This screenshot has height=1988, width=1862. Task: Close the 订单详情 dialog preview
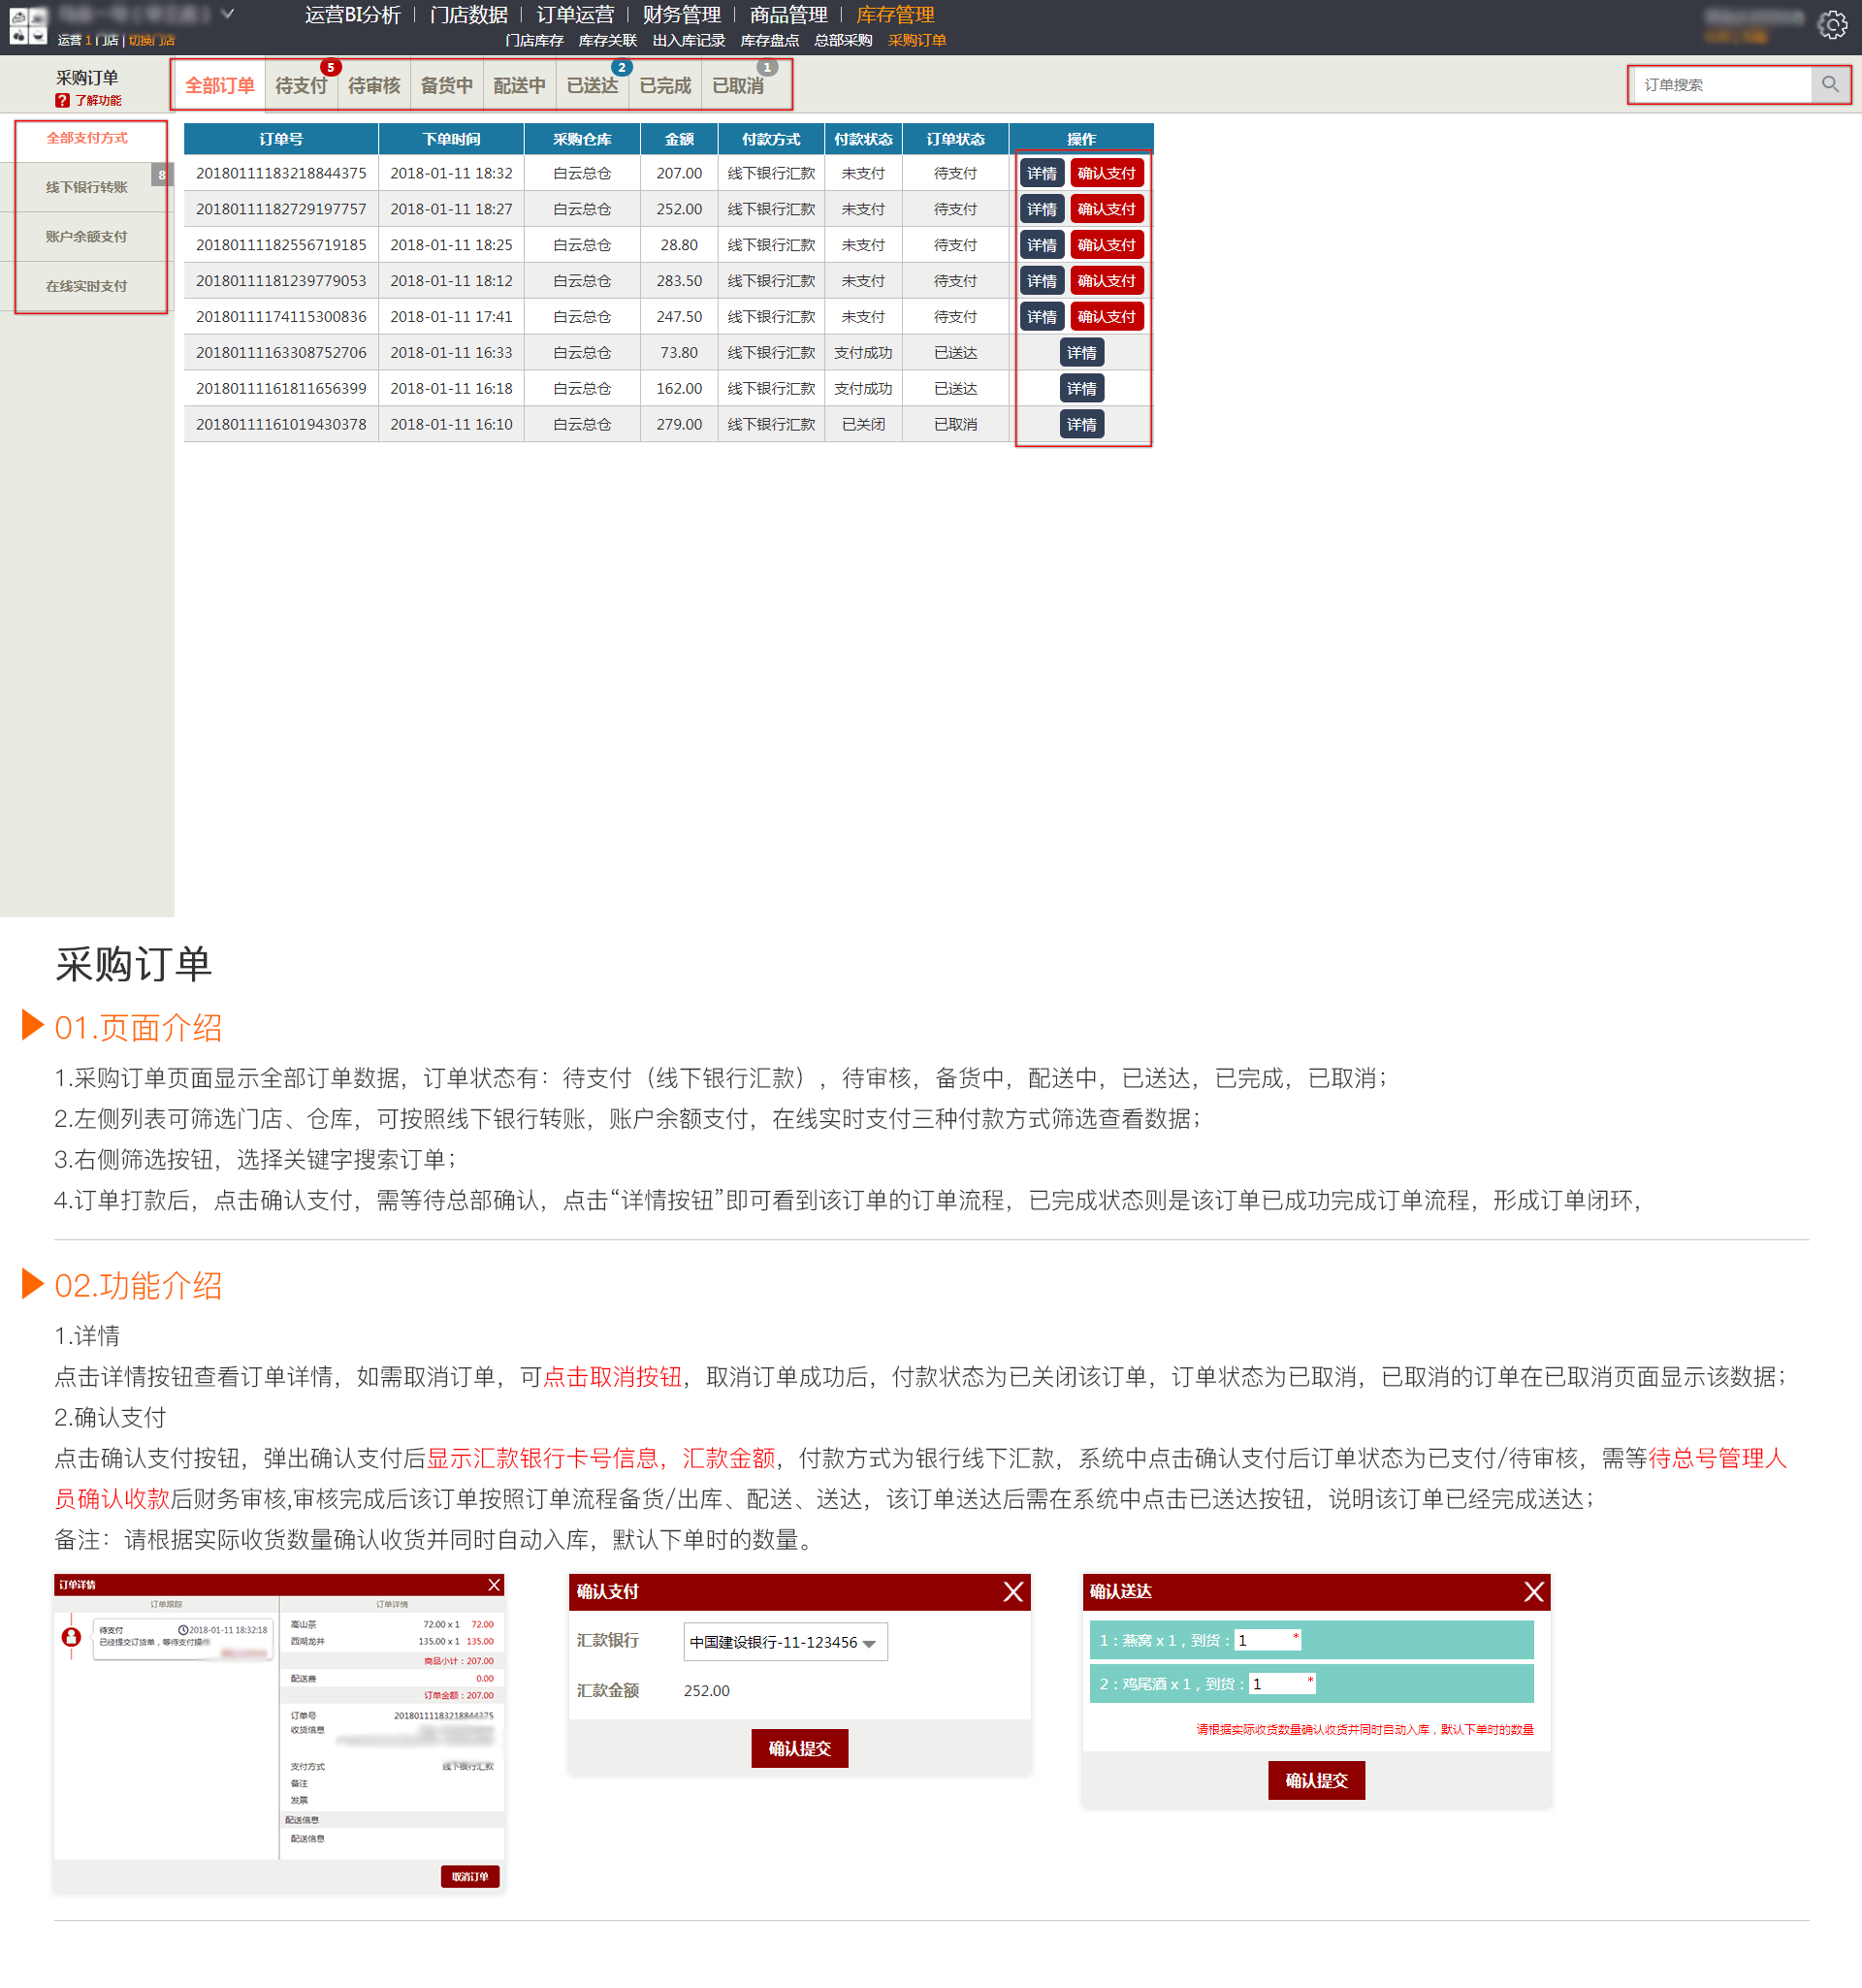point(494,1585)
